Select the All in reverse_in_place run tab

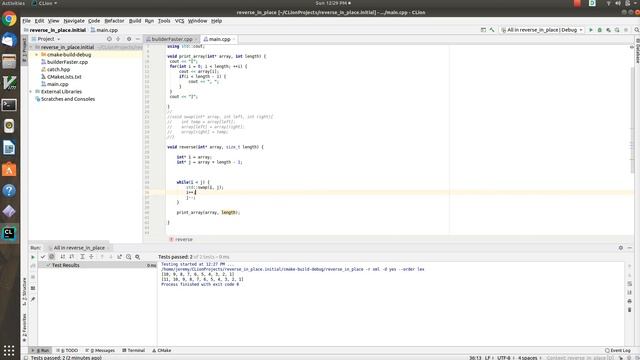point(79,248)
